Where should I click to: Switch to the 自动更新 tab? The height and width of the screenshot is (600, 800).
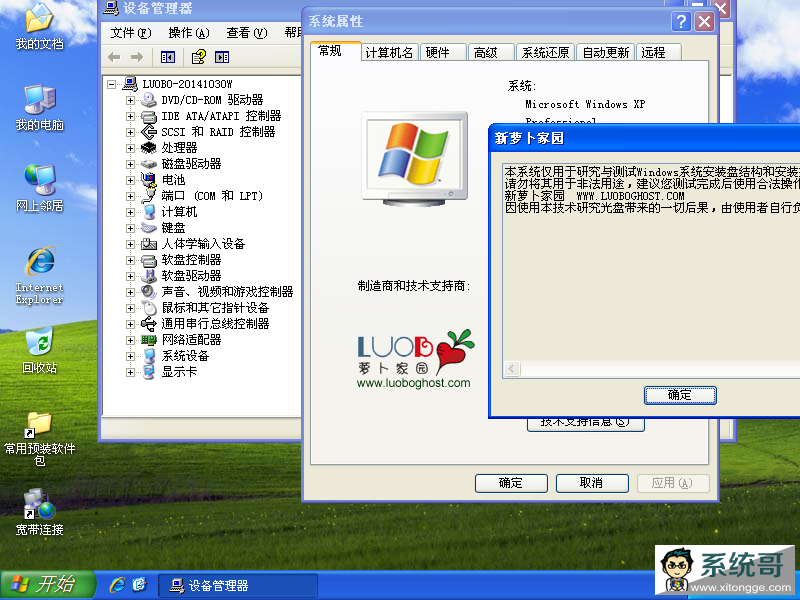(x=606, y=53)
